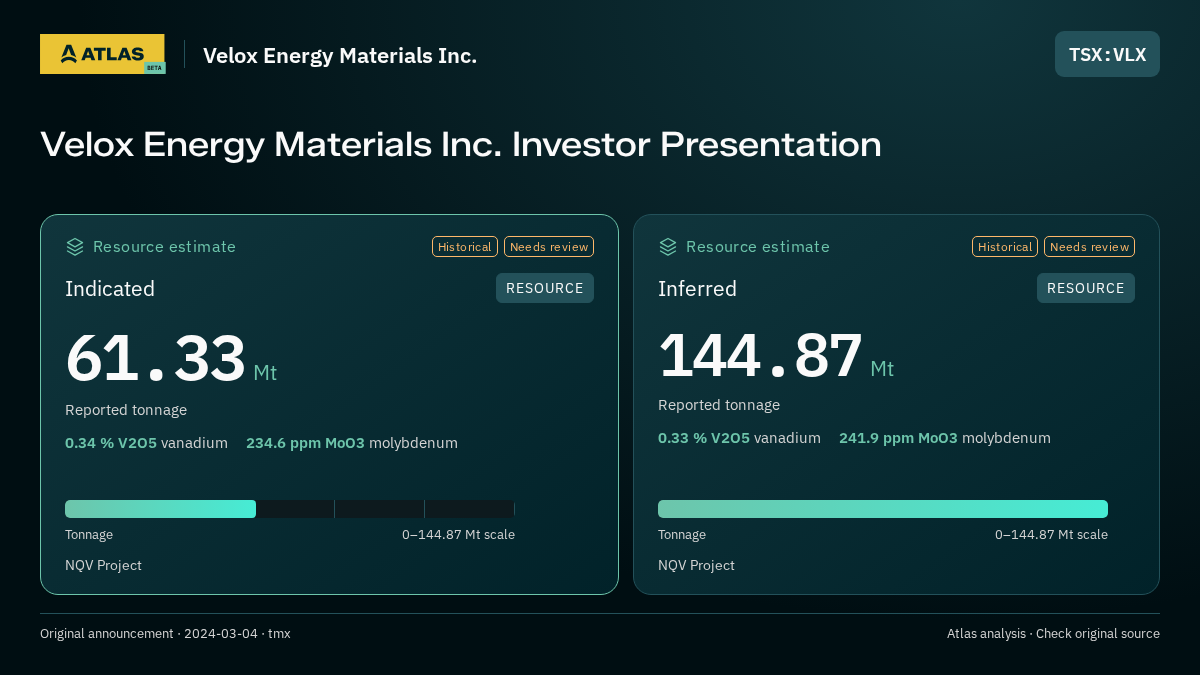Click the scale label on Indicated card
The width and height of the screenshot is (1200, 675).
458,535
